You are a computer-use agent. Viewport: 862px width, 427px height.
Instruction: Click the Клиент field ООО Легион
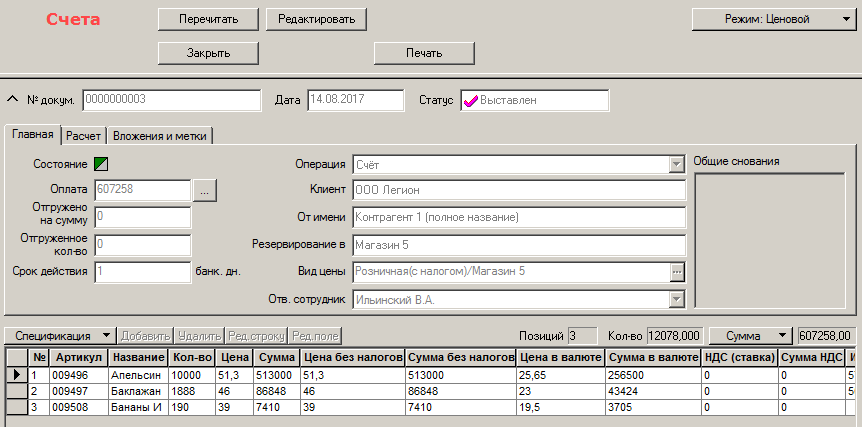click(x=519, y=190)
